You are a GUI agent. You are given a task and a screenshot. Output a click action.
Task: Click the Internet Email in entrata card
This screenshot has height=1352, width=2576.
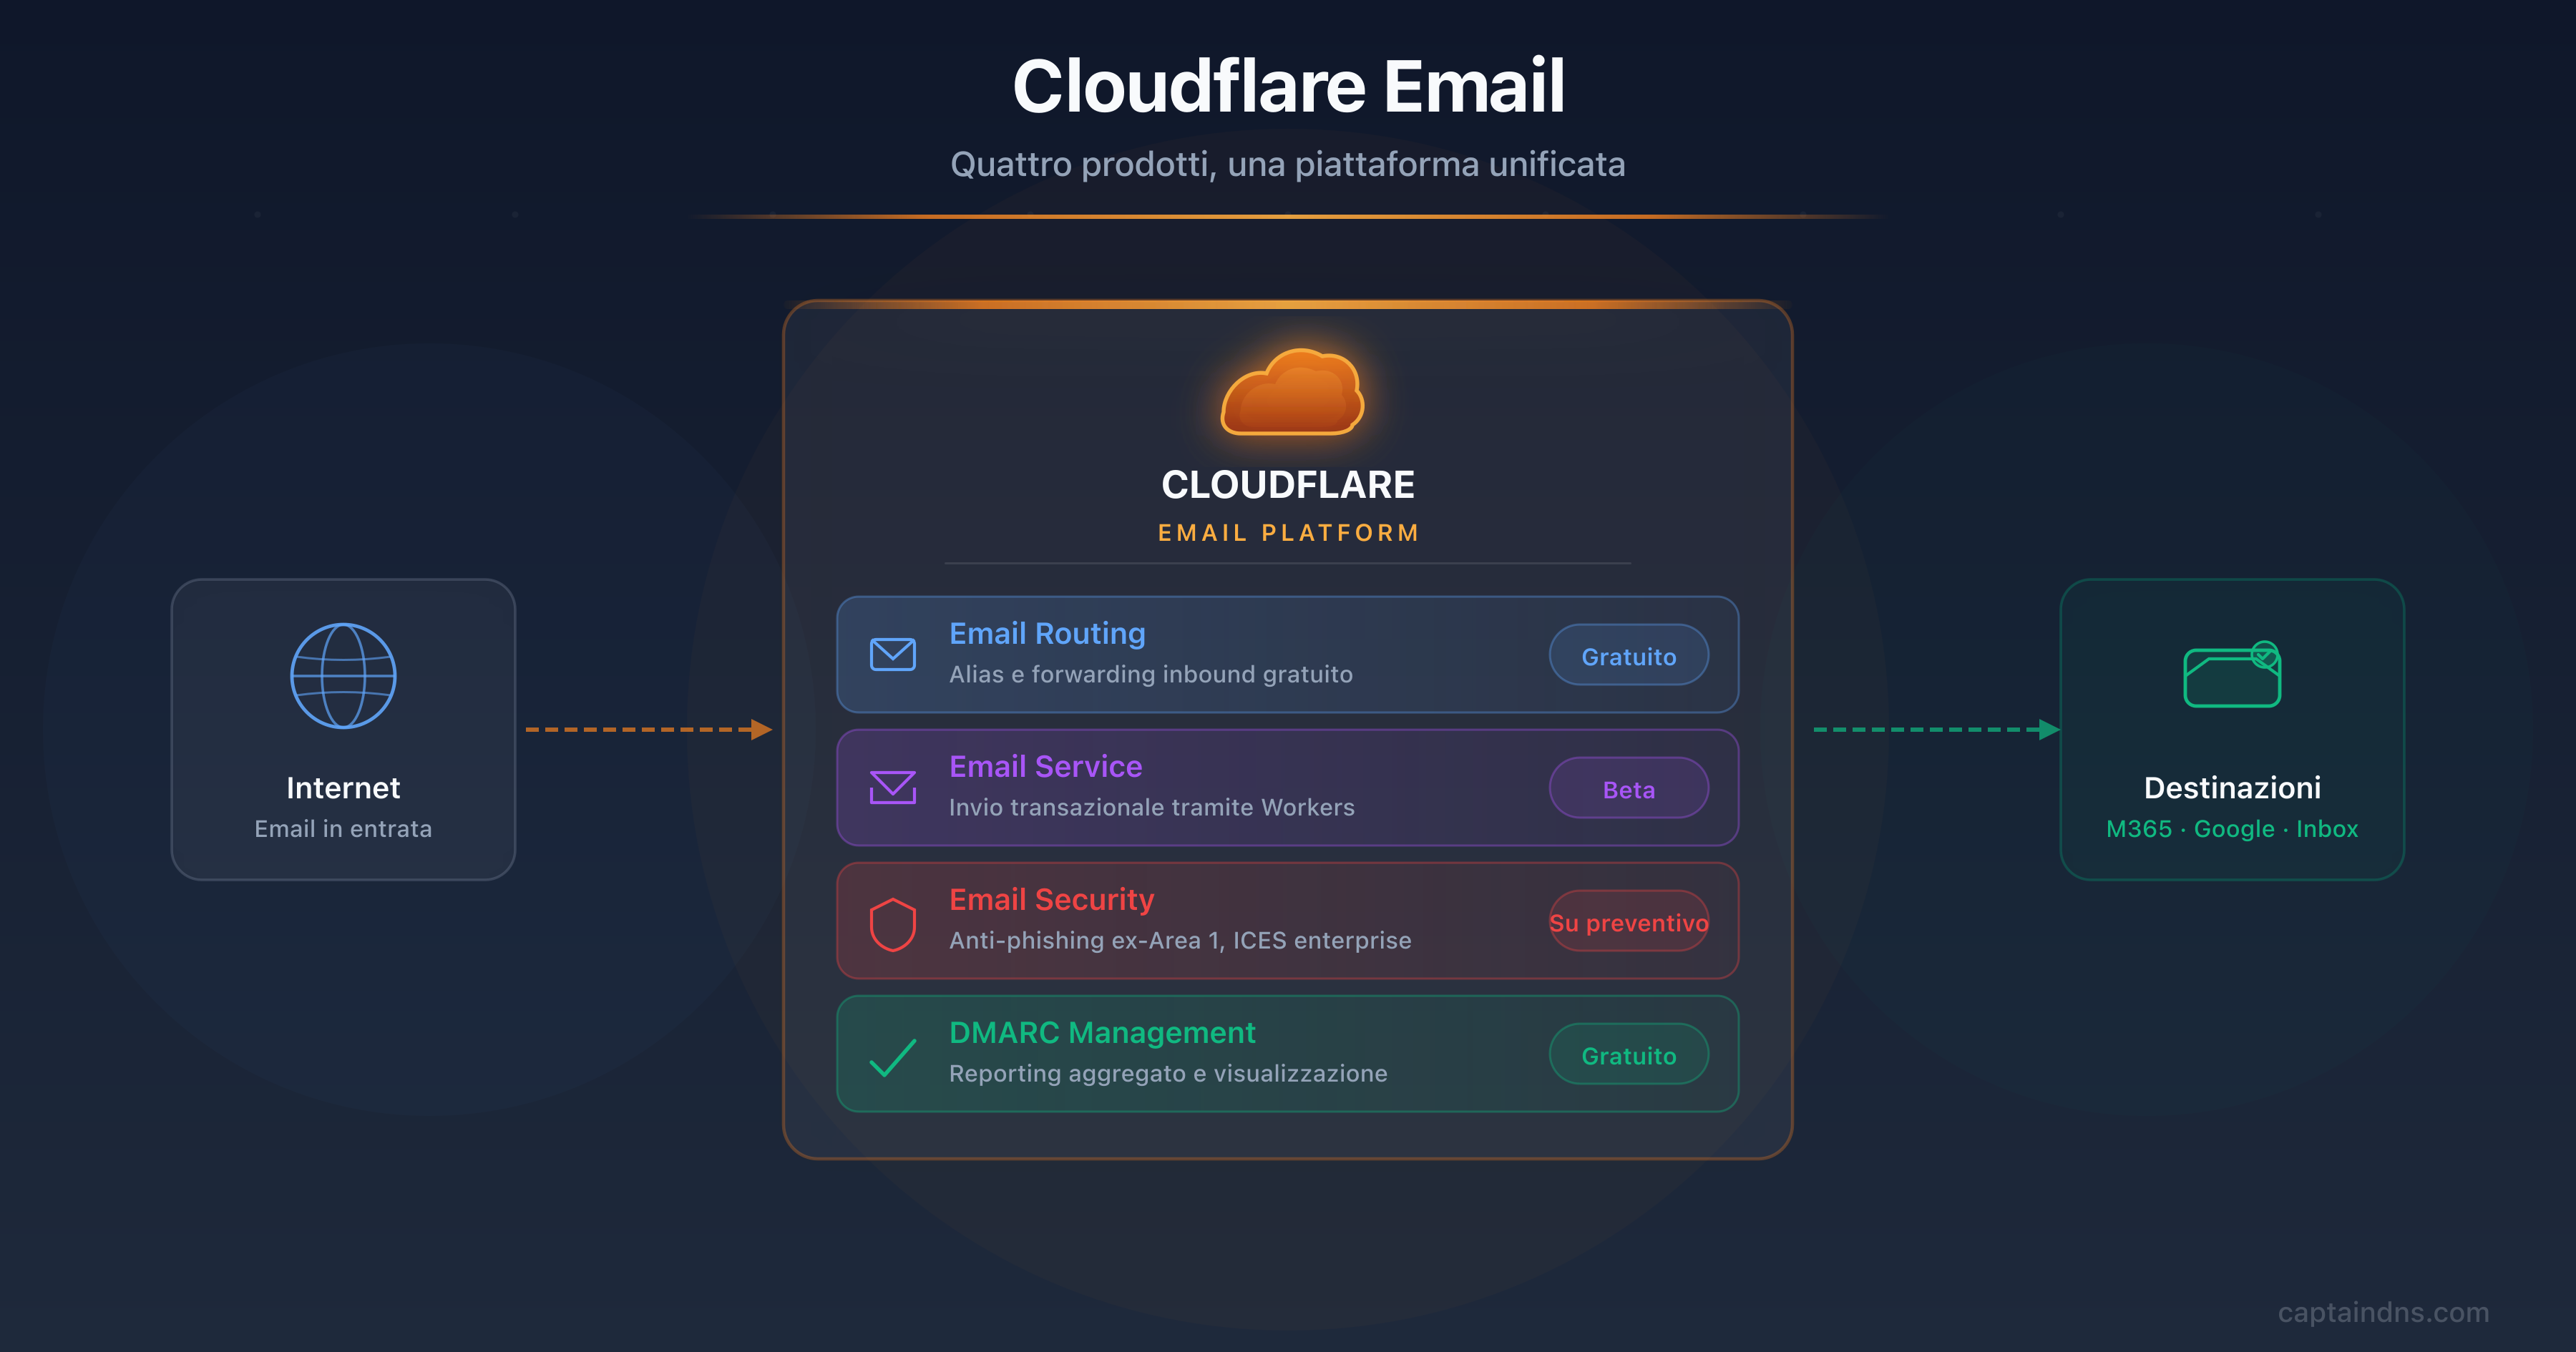pyautogui.click(x=343, y=731)
